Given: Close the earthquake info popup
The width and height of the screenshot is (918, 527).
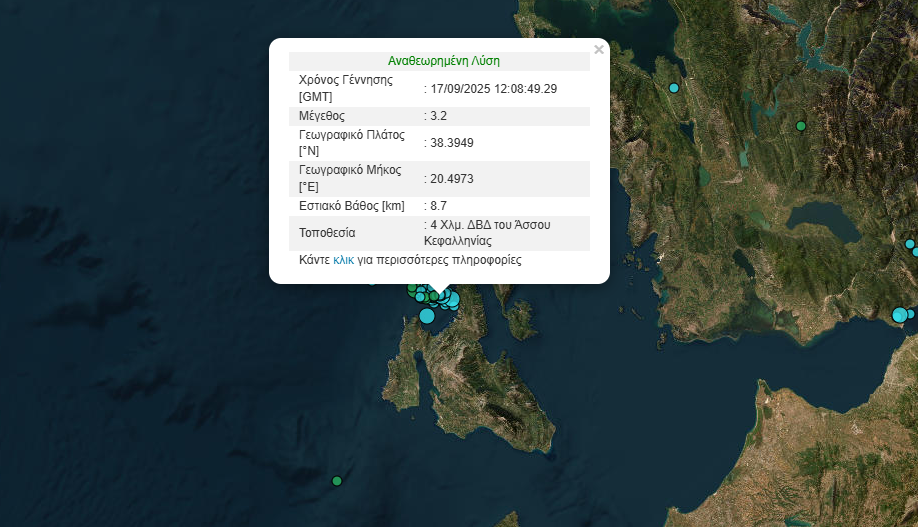Looking at the screenshot, I should [598, 50].
